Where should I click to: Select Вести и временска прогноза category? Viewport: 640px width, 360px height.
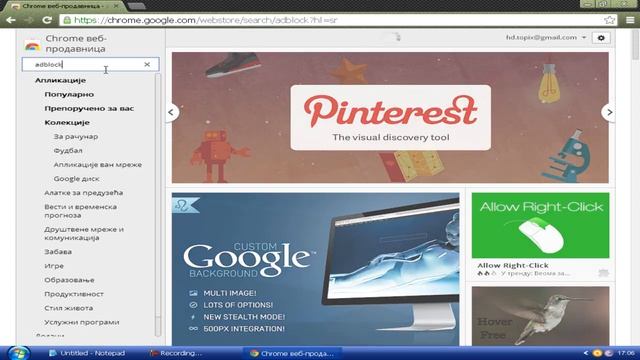pyautogui.click(x=80, y=211)
